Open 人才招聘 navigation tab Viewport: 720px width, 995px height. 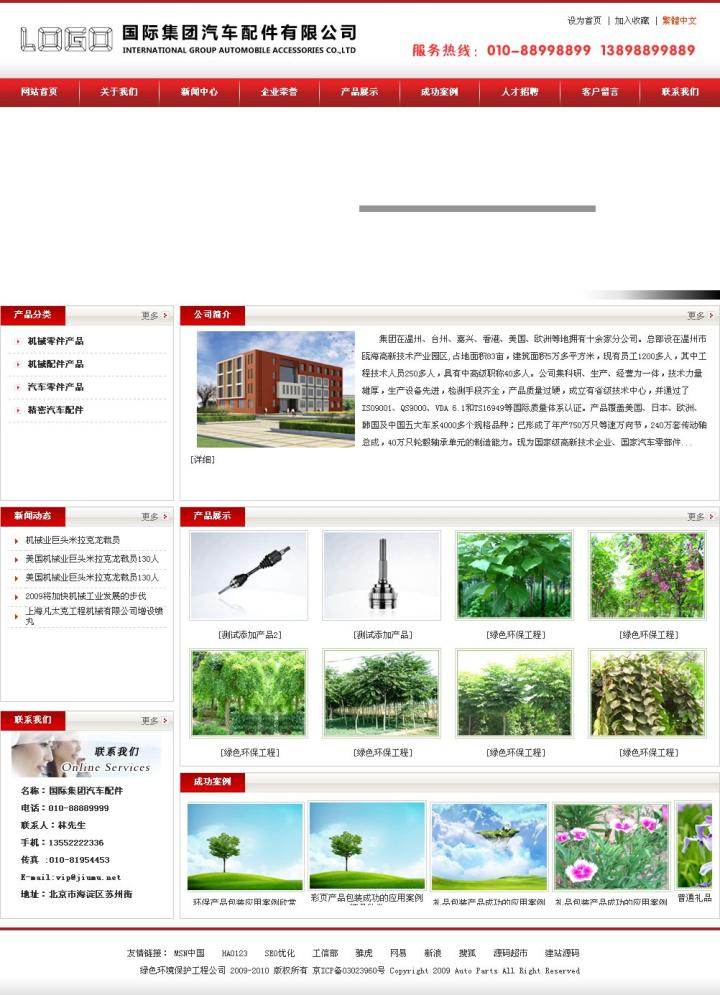pos(519,92)
